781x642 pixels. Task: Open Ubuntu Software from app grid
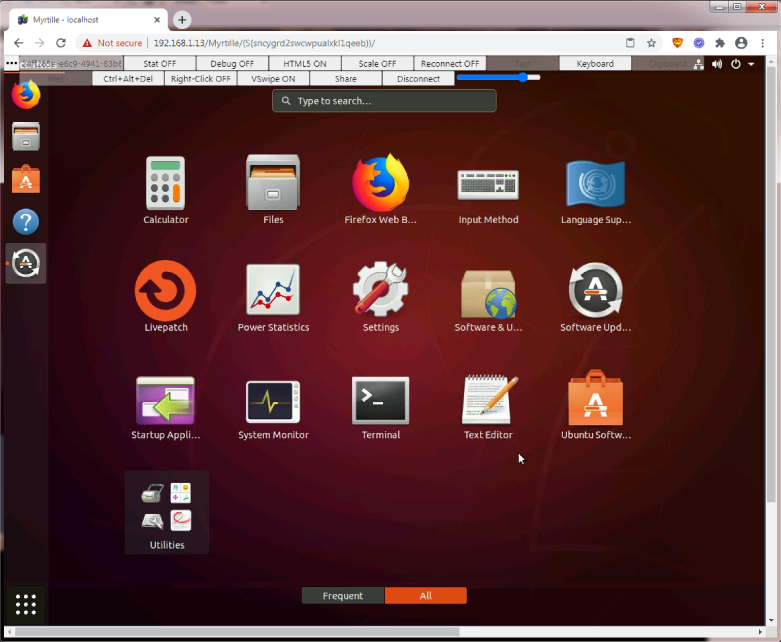pos(596,404)
